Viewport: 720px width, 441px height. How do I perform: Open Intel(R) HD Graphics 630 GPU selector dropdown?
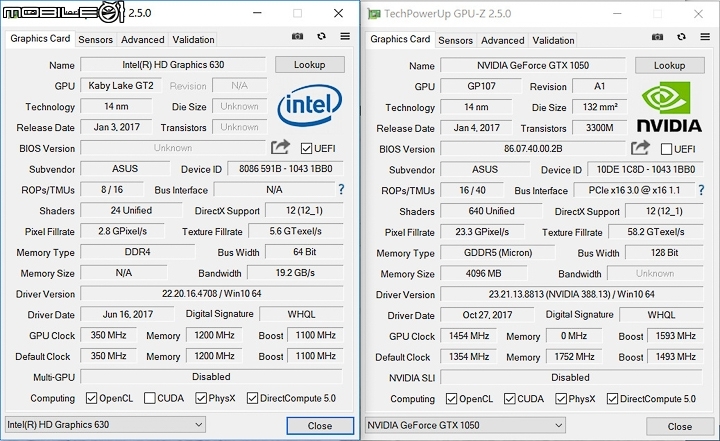click(105, 425)
